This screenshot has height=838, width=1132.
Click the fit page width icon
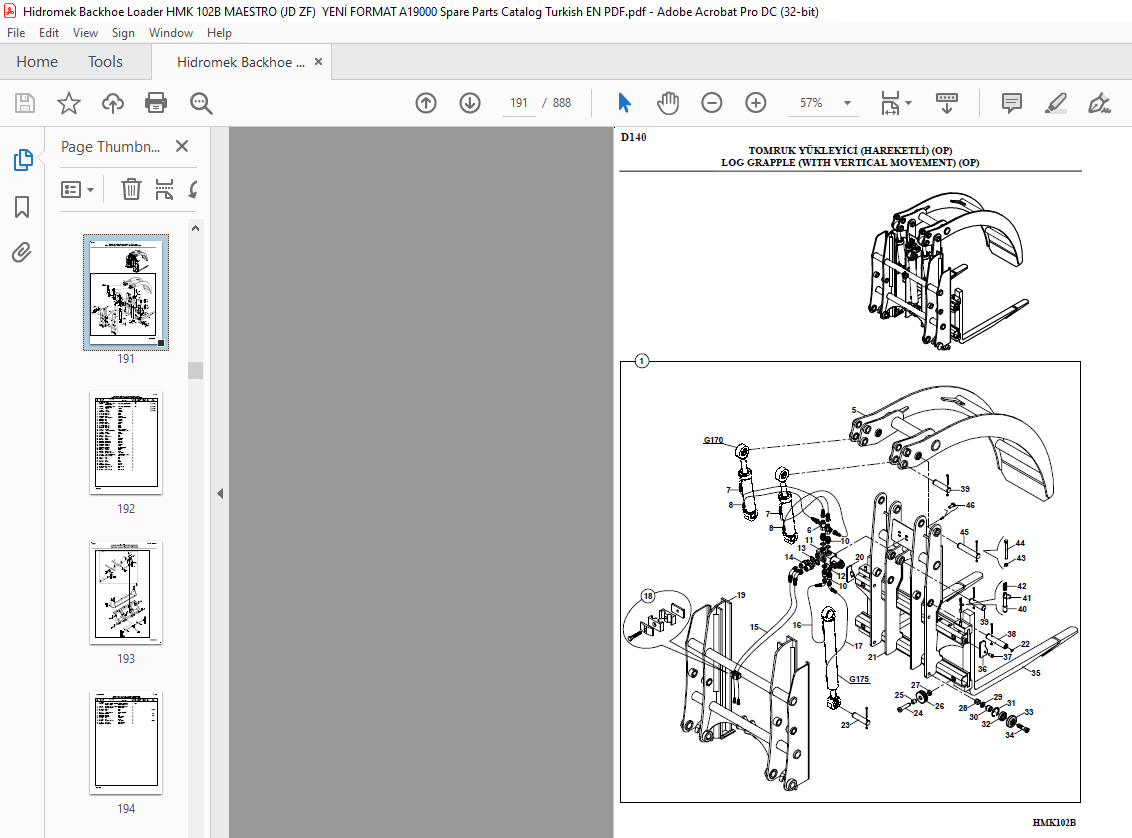[x=890, y=103]
